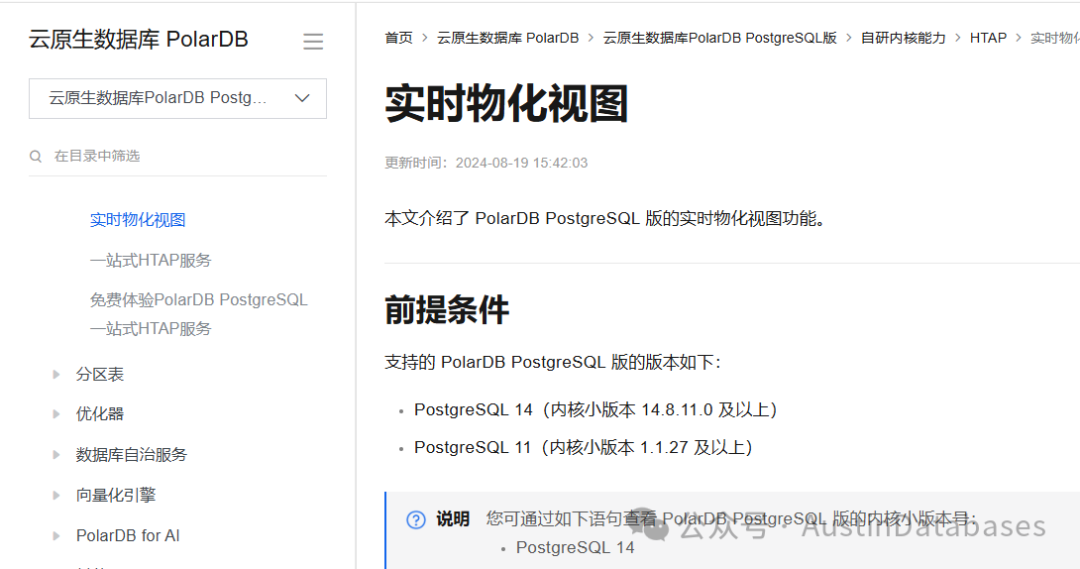Open the '数据库自治服务' sidebar item
This screenshot has height=569, width=1080.
point(132,455)
